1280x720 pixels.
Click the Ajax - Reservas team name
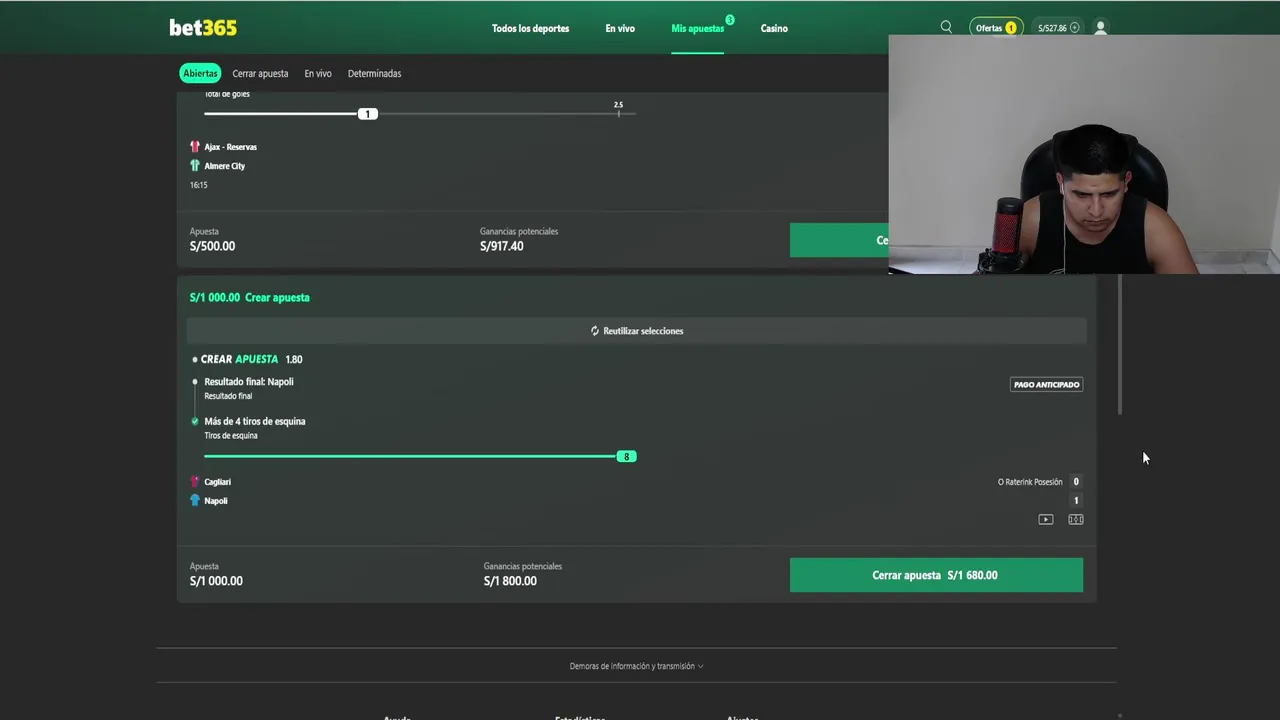230,147
